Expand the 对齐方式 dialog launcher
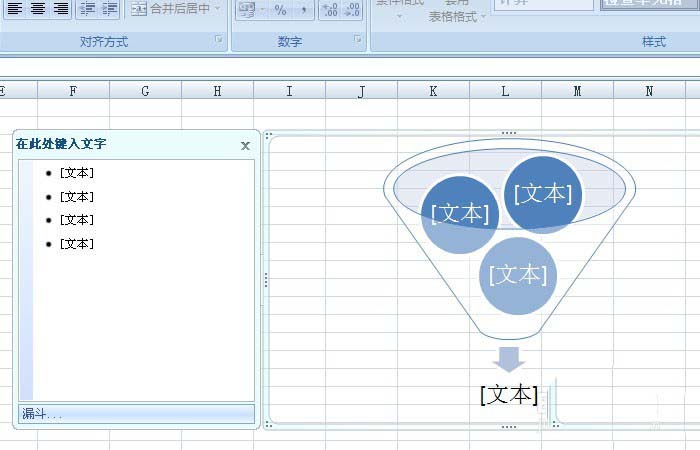 (x=218, y=41)
